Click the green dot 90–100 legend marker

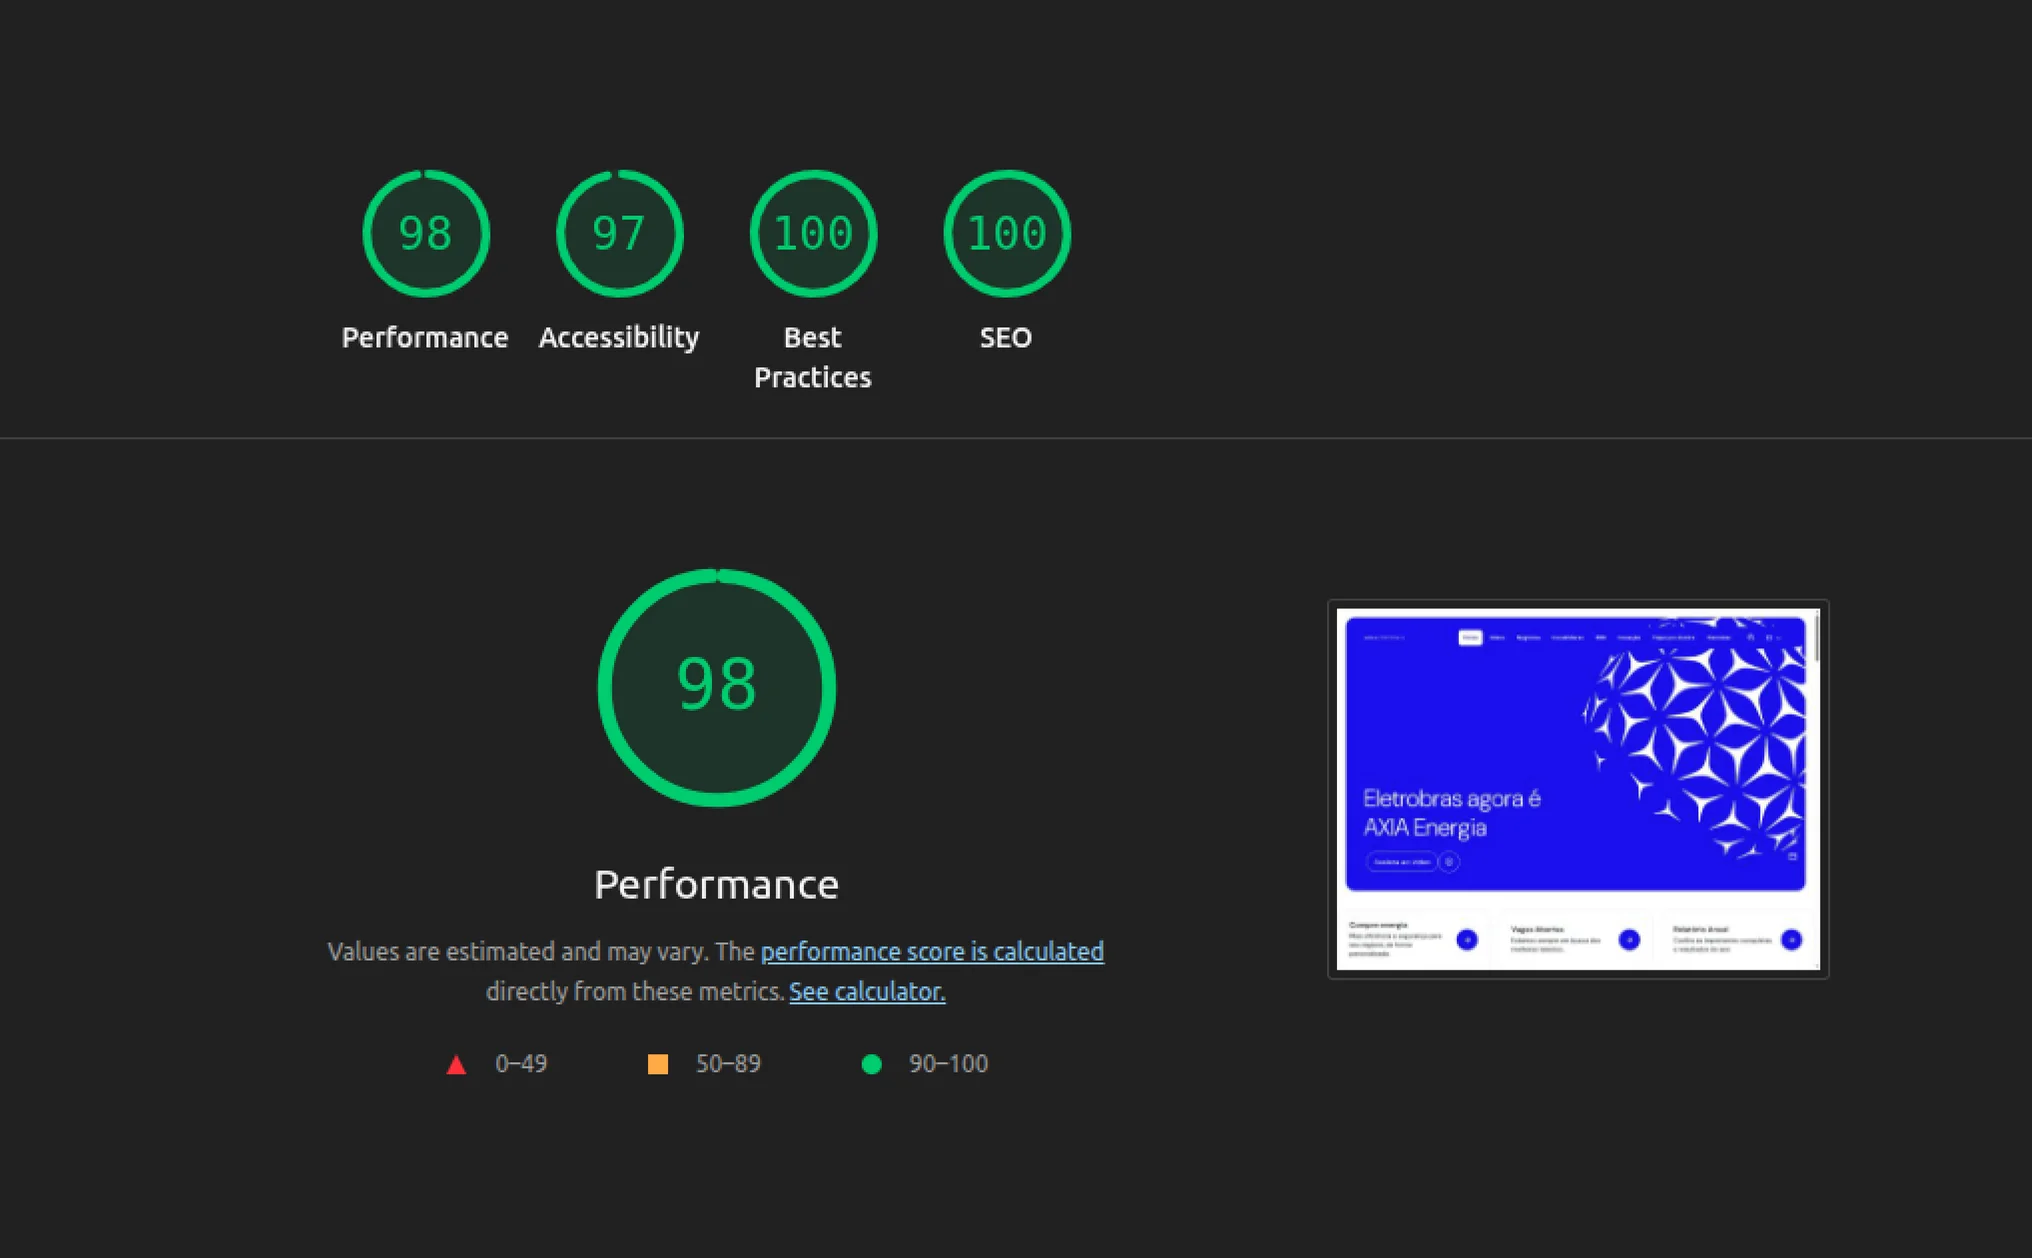pyautogui.click(x=872, y=1063)
